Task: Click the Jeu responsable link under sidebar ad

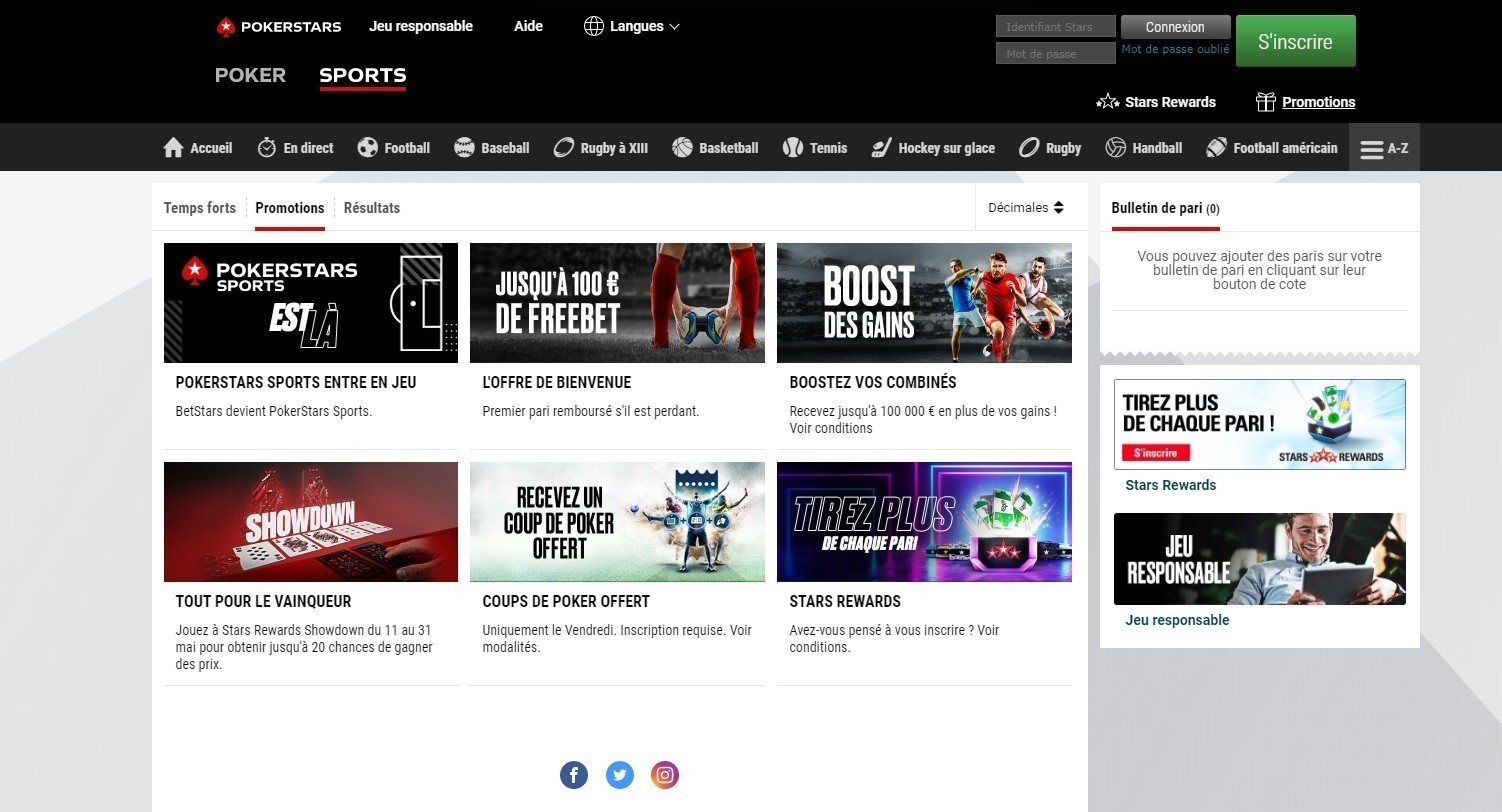Action: click(x=1177, y=620)
